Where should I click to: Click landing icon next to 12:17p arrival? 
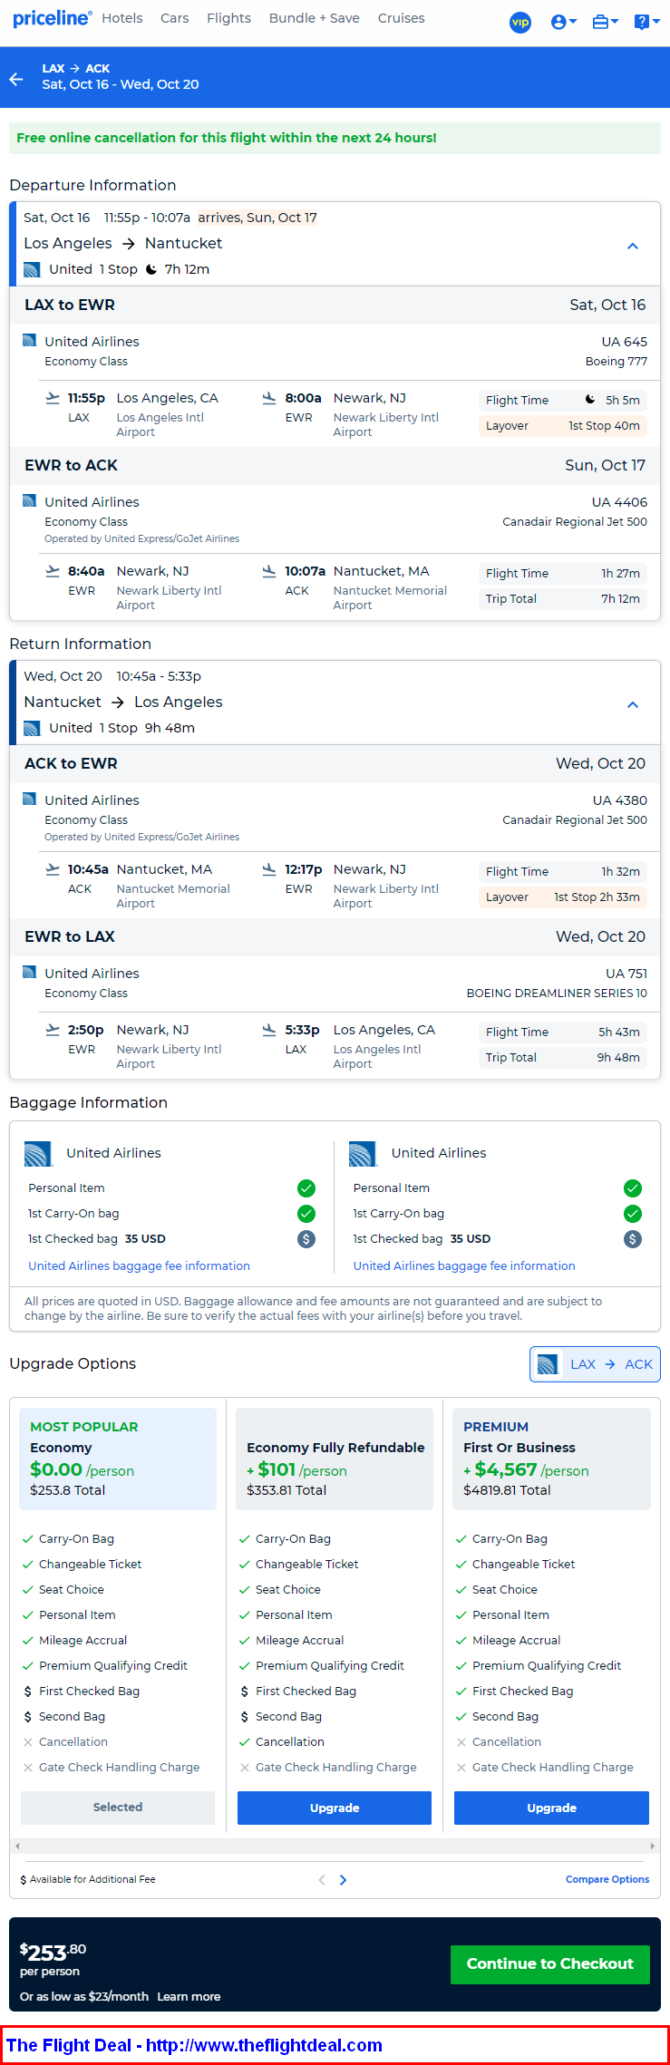click(x=269, y=869)
